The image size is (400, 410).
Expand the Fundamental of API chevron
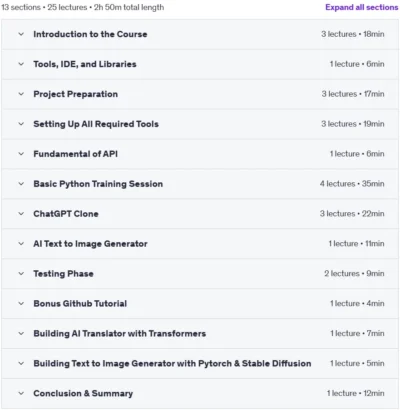click(21, 154)
